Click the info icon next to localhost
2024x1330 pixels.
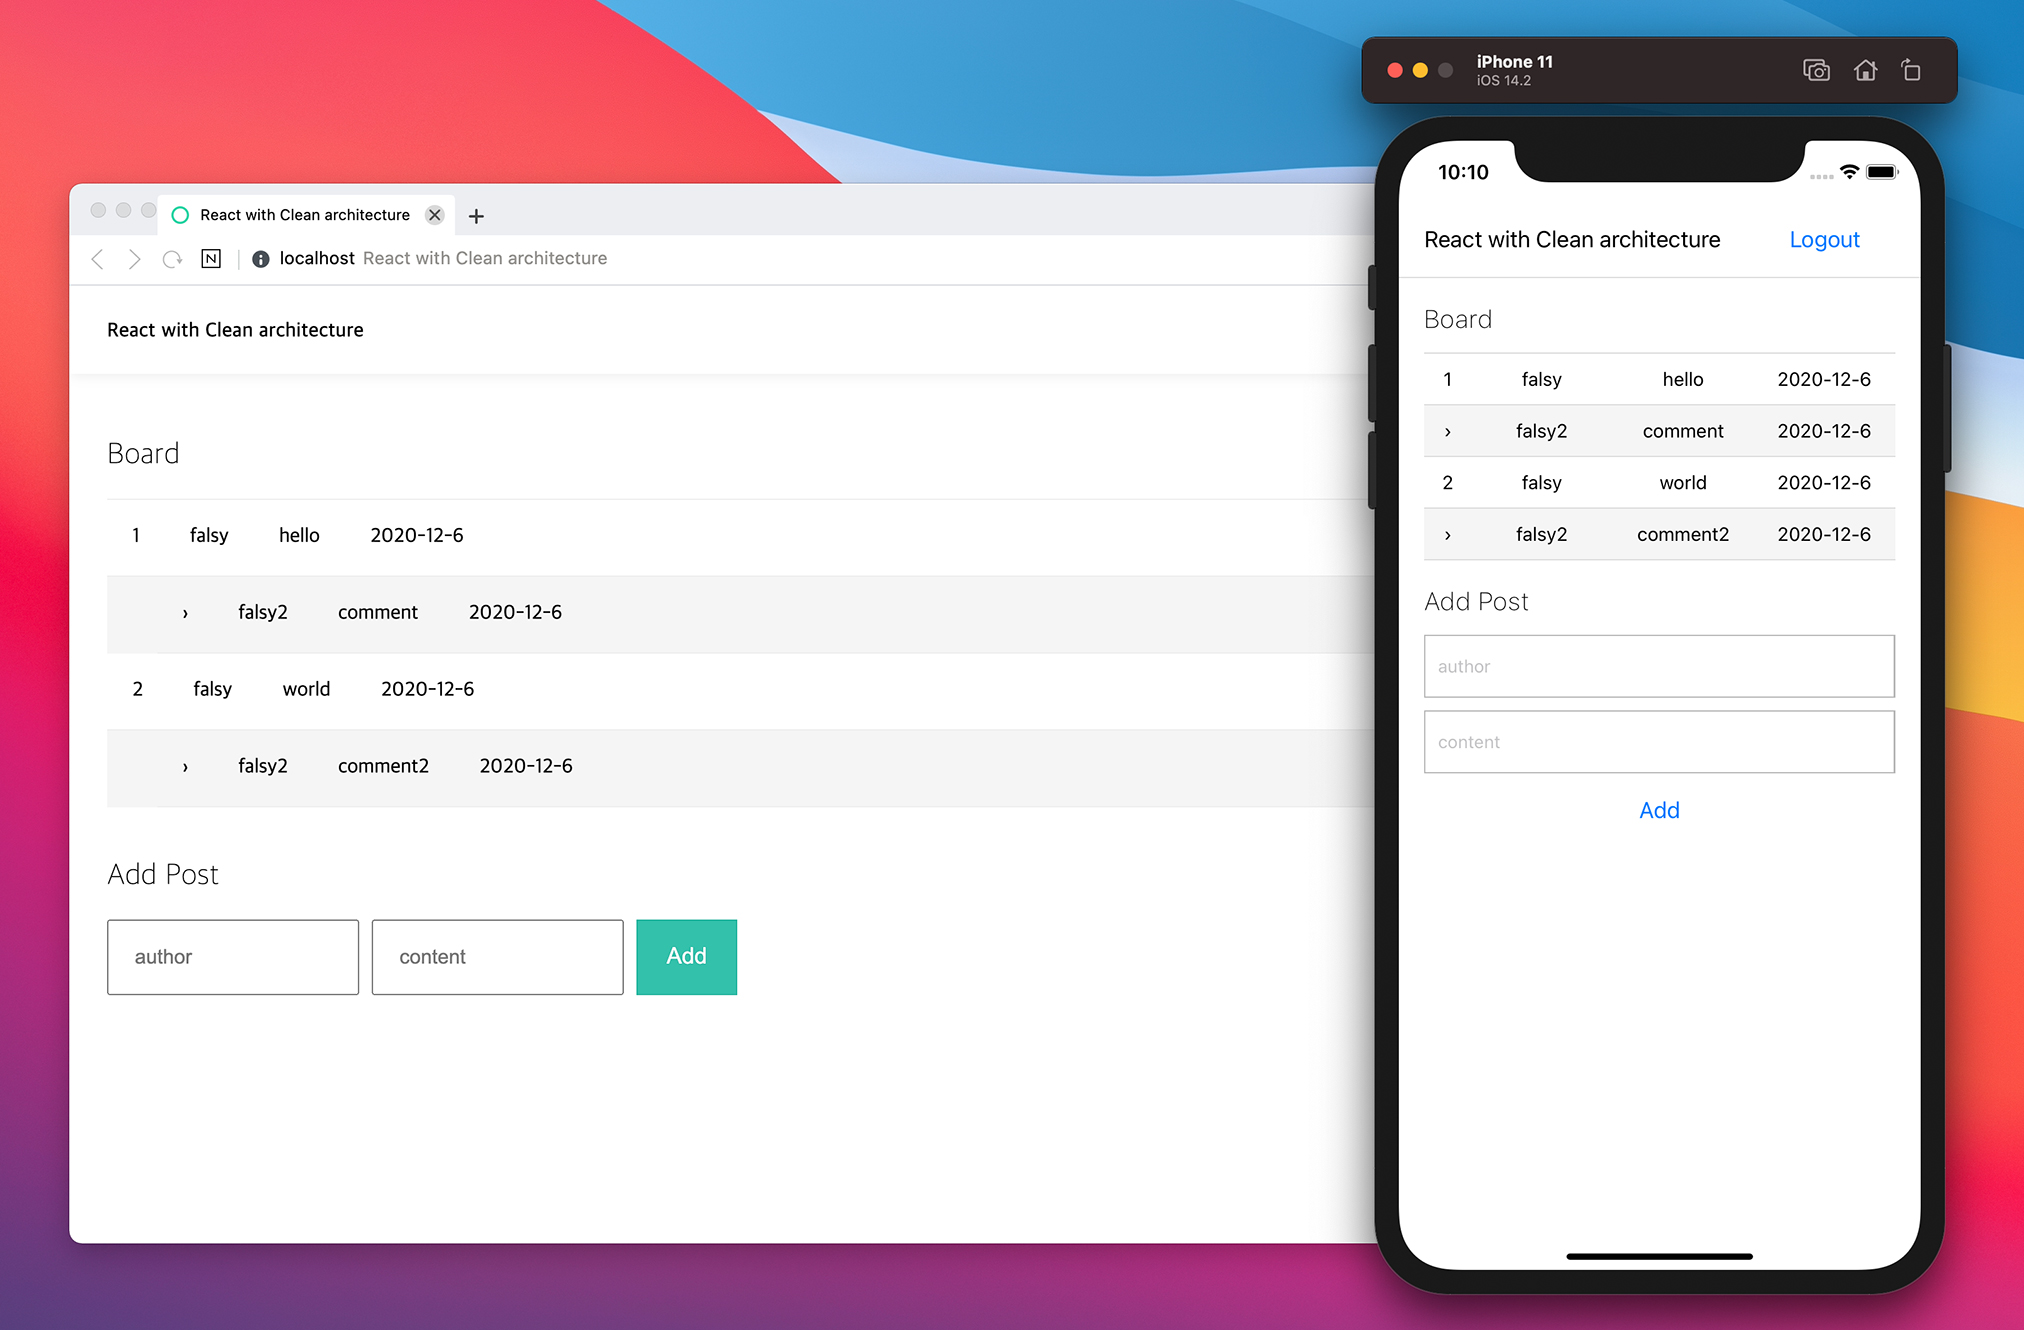click(260, 258)
